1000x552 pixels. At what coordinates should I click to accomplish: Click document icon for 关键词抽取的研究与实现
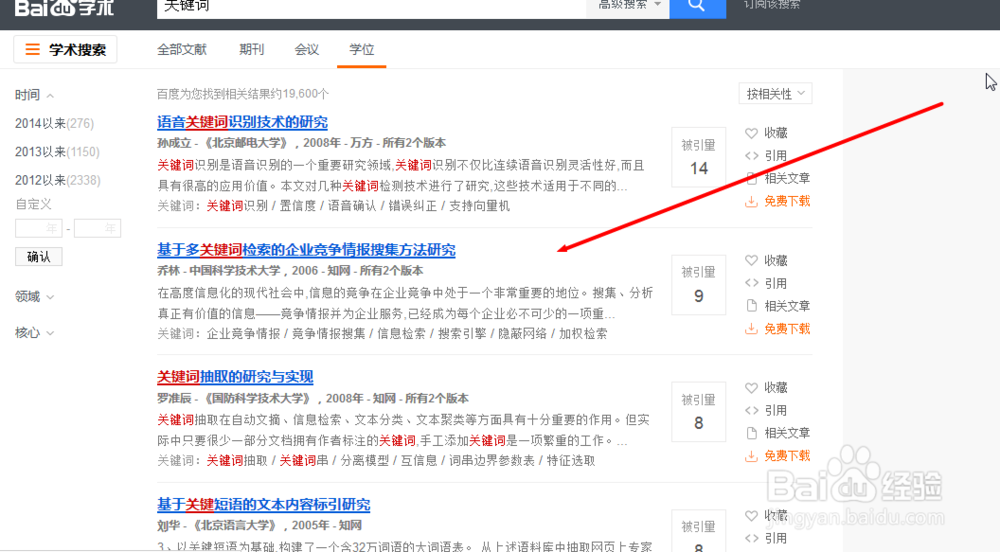[751, 433]
